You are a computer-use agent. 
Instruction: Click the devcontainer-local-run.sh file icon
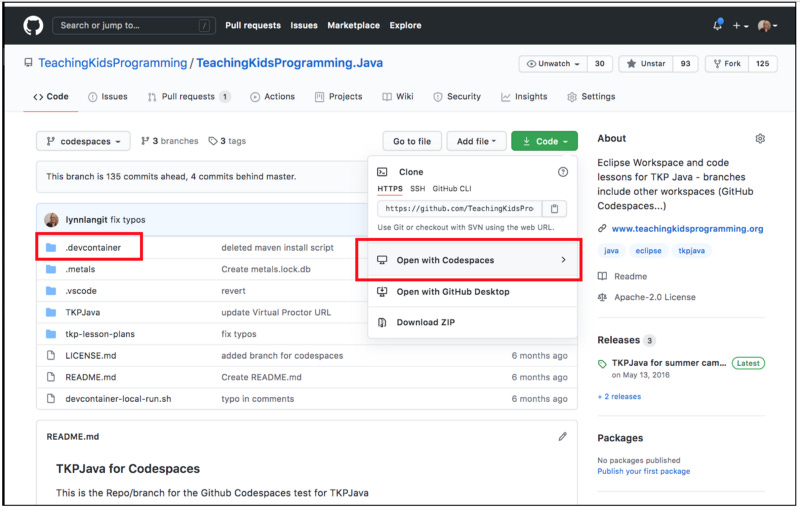click(51, 399)
